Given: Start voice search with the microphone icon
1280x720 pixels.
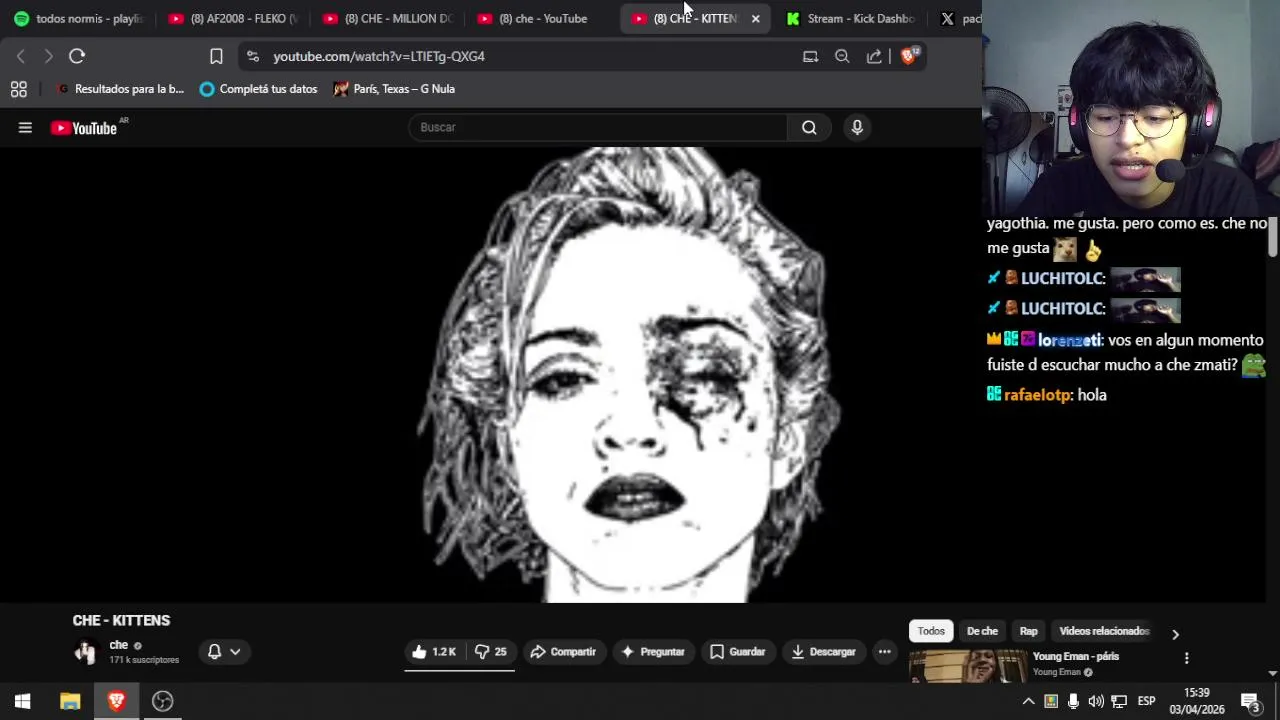Looking at the screenshot, I should pyautogui.click(x=857, y=127).
